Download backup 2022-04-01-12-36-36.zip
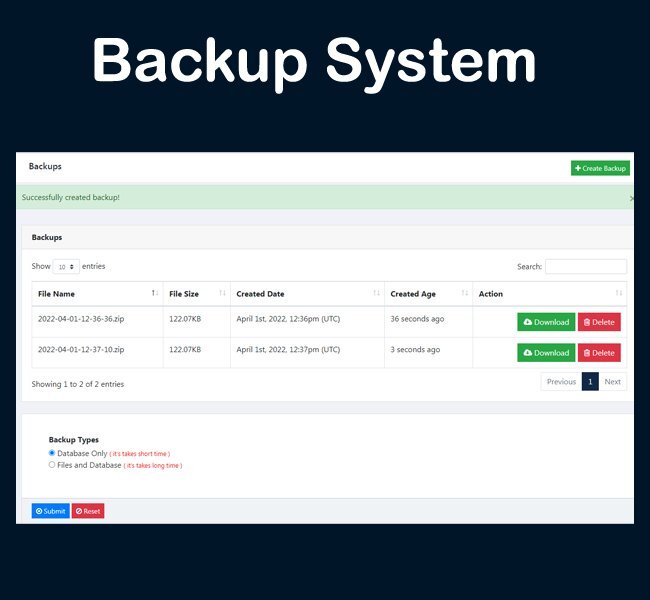 pyautogui.click(x=546, y=322)
